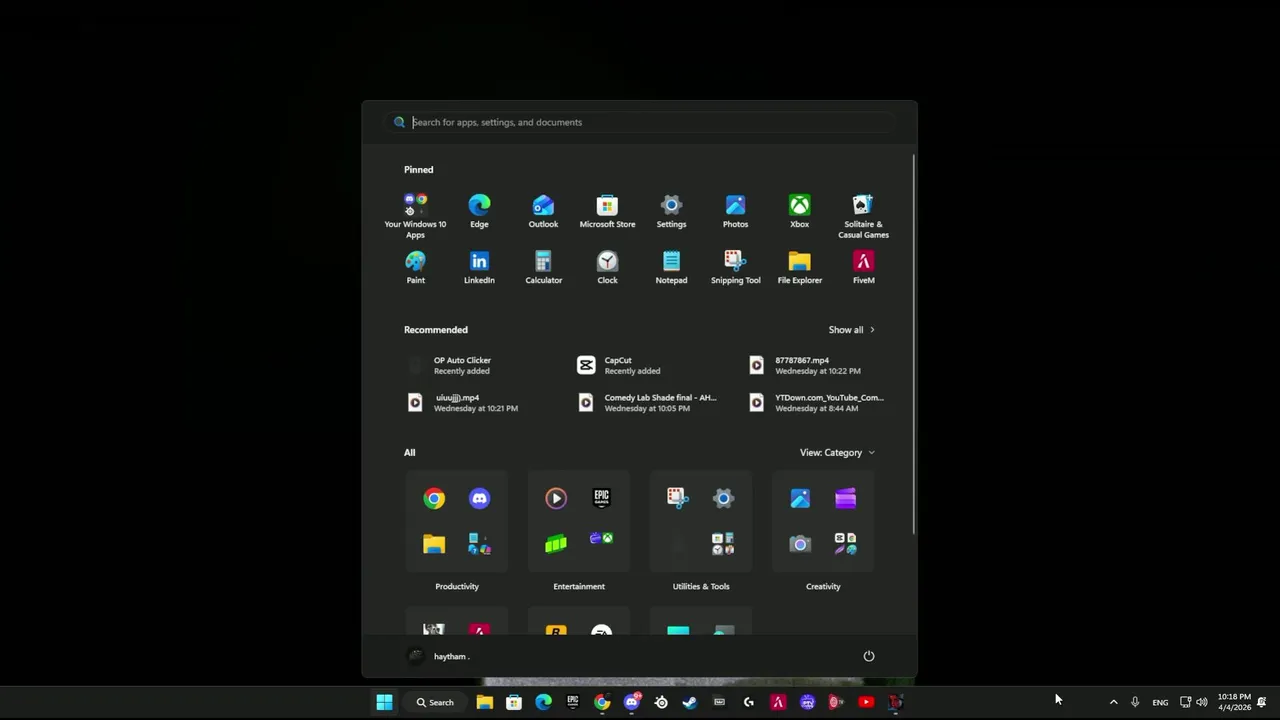Launch Outlook from the pinned section
Image resolution: width=1280 pixels, height=720 pixels.
pos(543,211)
